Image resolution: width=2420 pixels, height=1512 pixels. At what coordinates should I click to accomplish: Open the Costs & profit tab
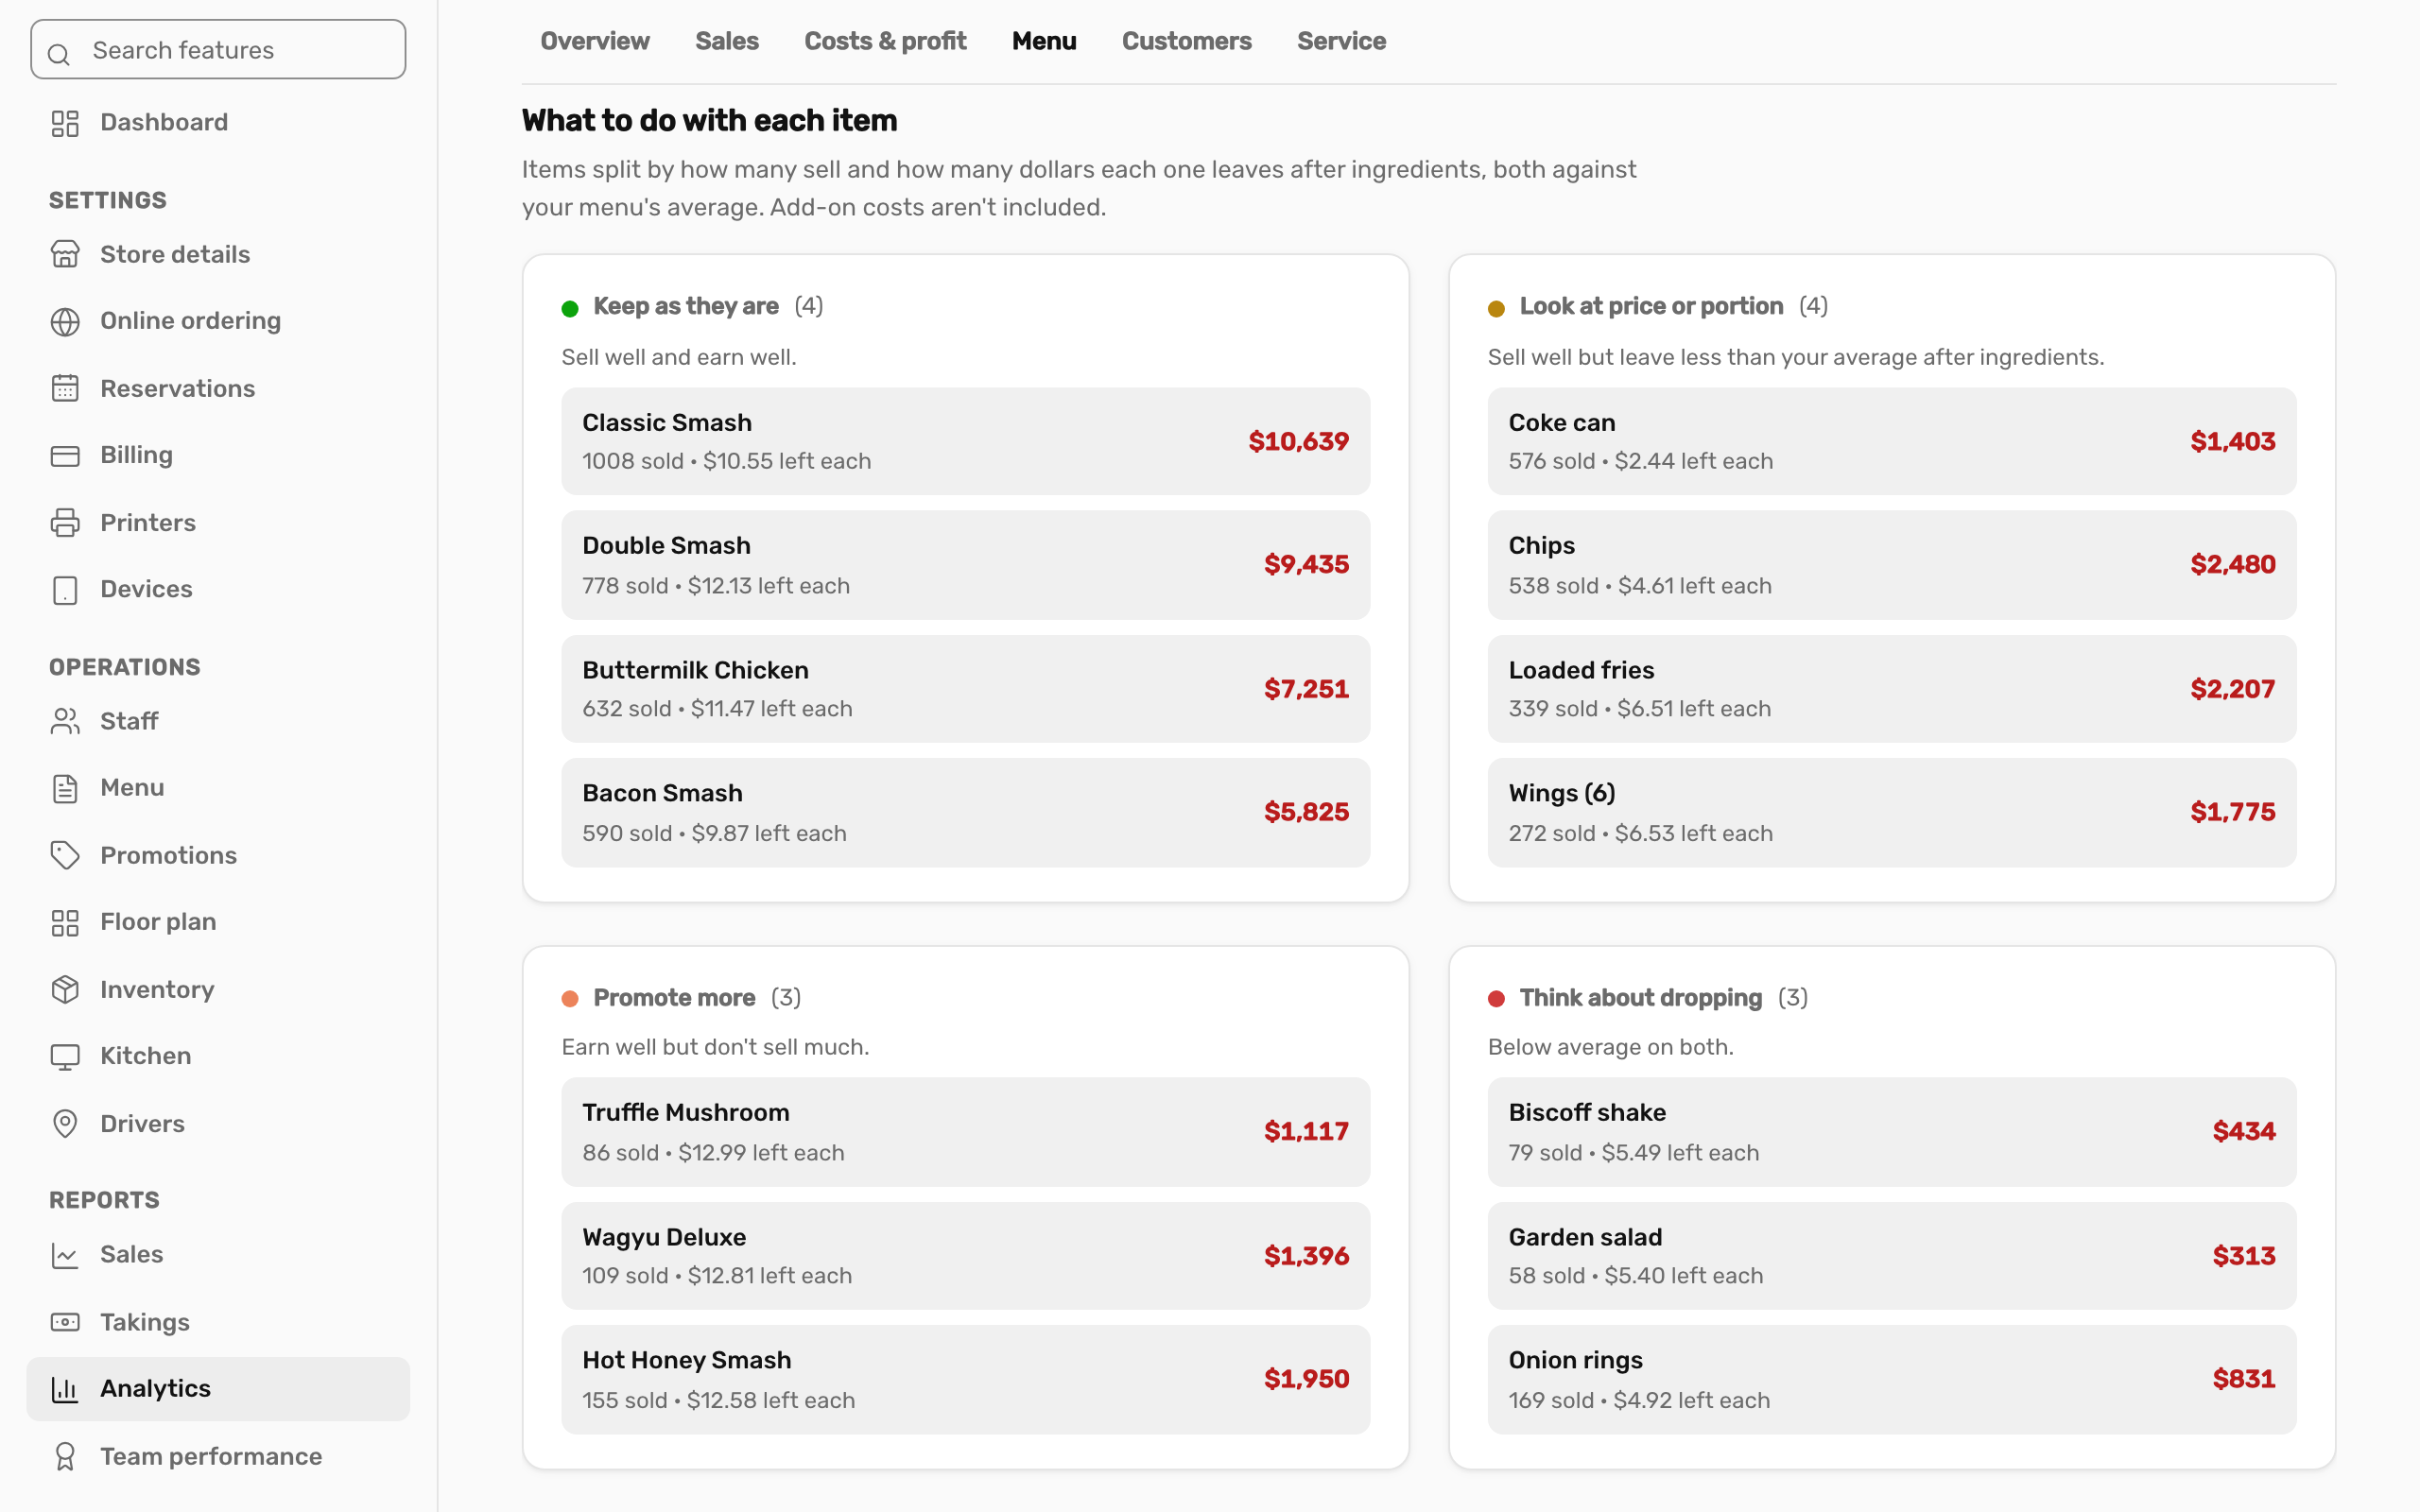(885, 41)
